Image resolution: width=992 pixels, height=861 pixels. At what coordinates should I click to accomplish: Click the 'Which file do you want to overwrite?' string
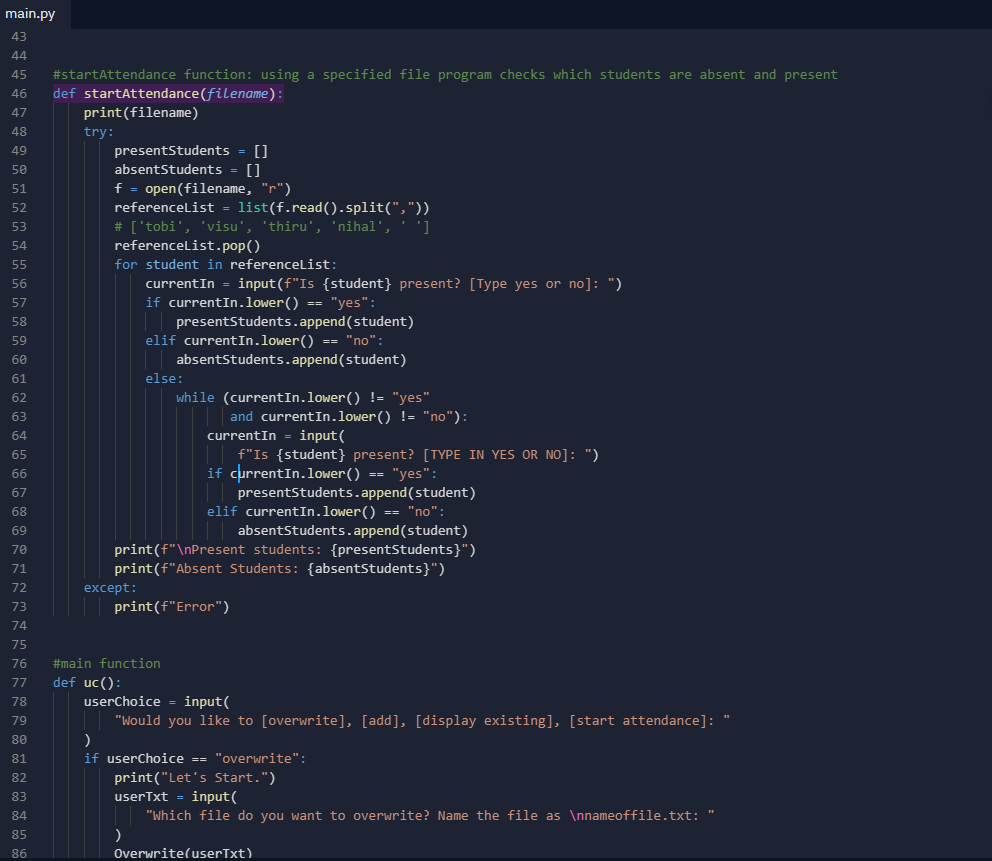[430, 815]
